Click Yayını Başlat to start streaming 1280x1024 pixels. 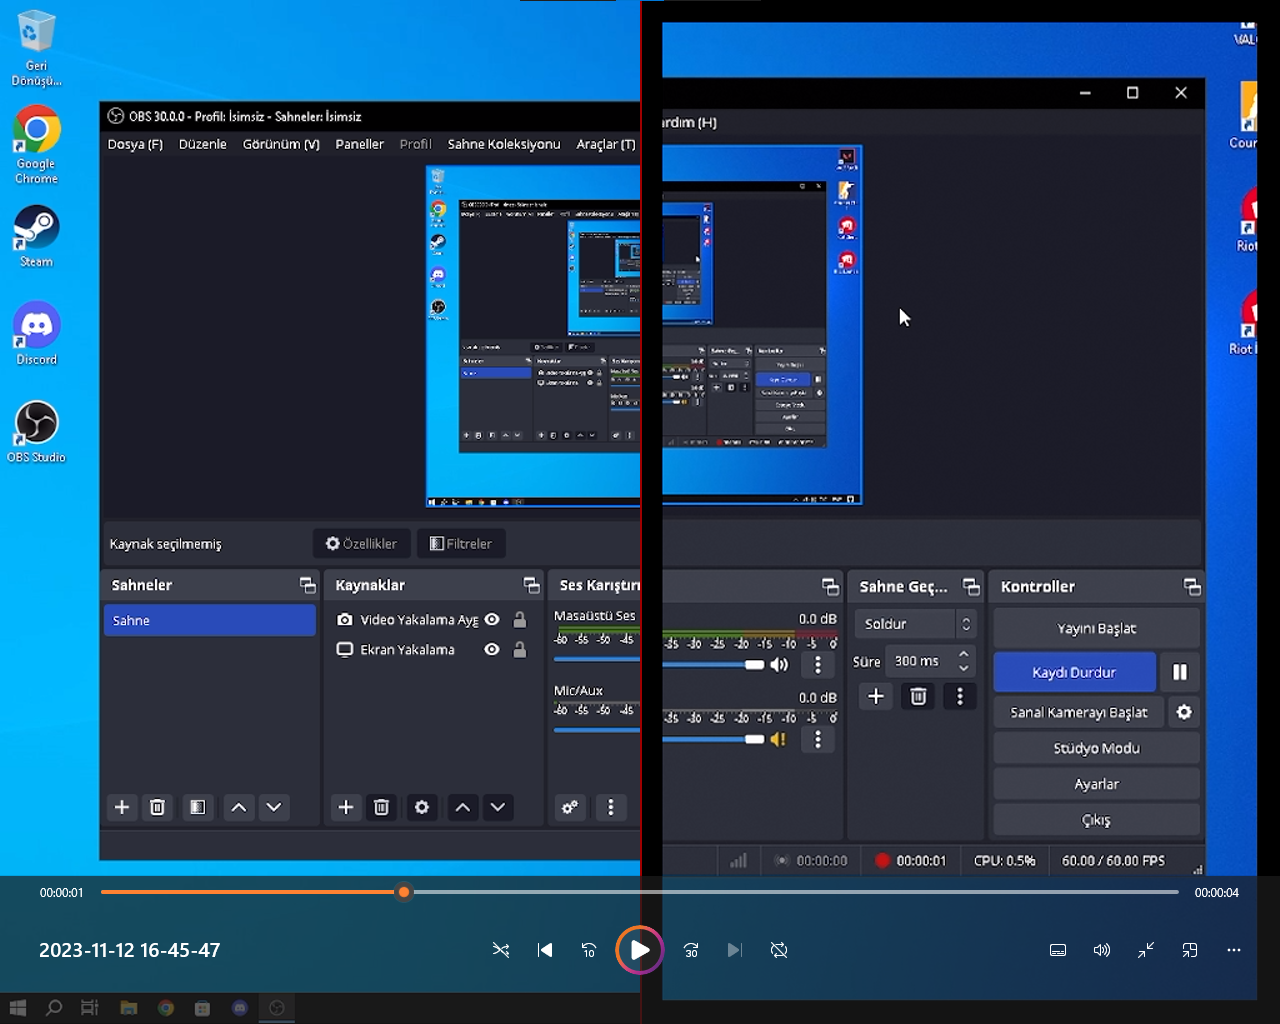point(1096,628)
